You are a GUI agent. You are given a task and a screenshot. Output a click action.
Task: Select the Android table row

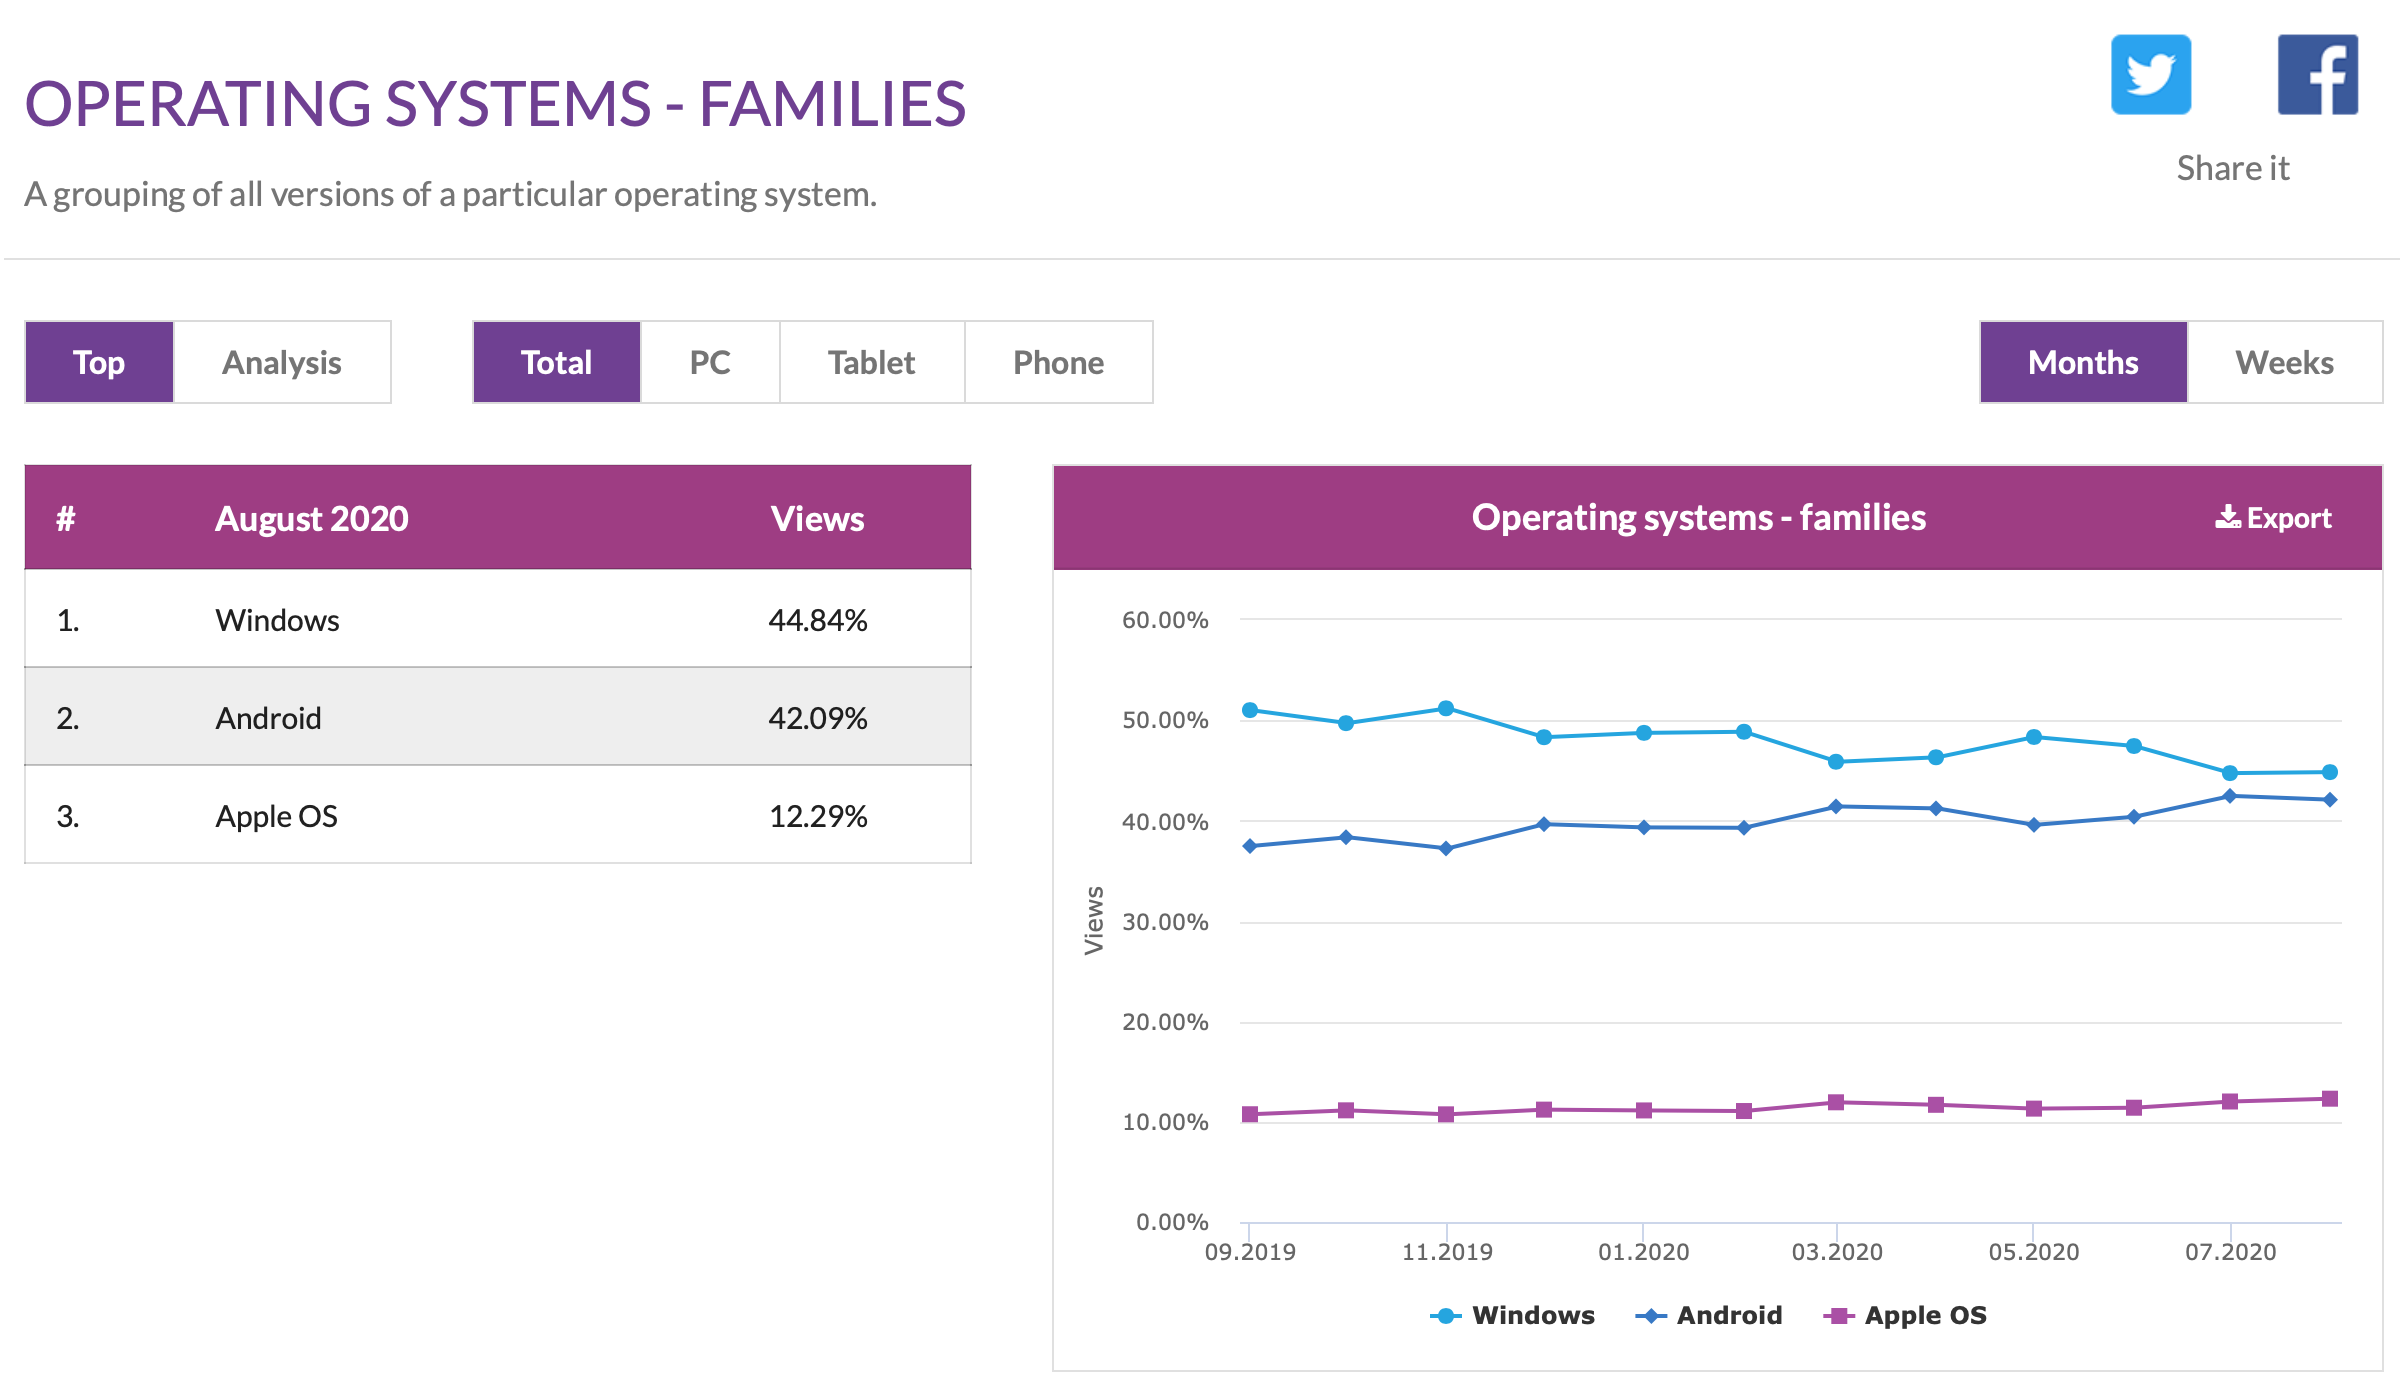click(x=269, y=718)
